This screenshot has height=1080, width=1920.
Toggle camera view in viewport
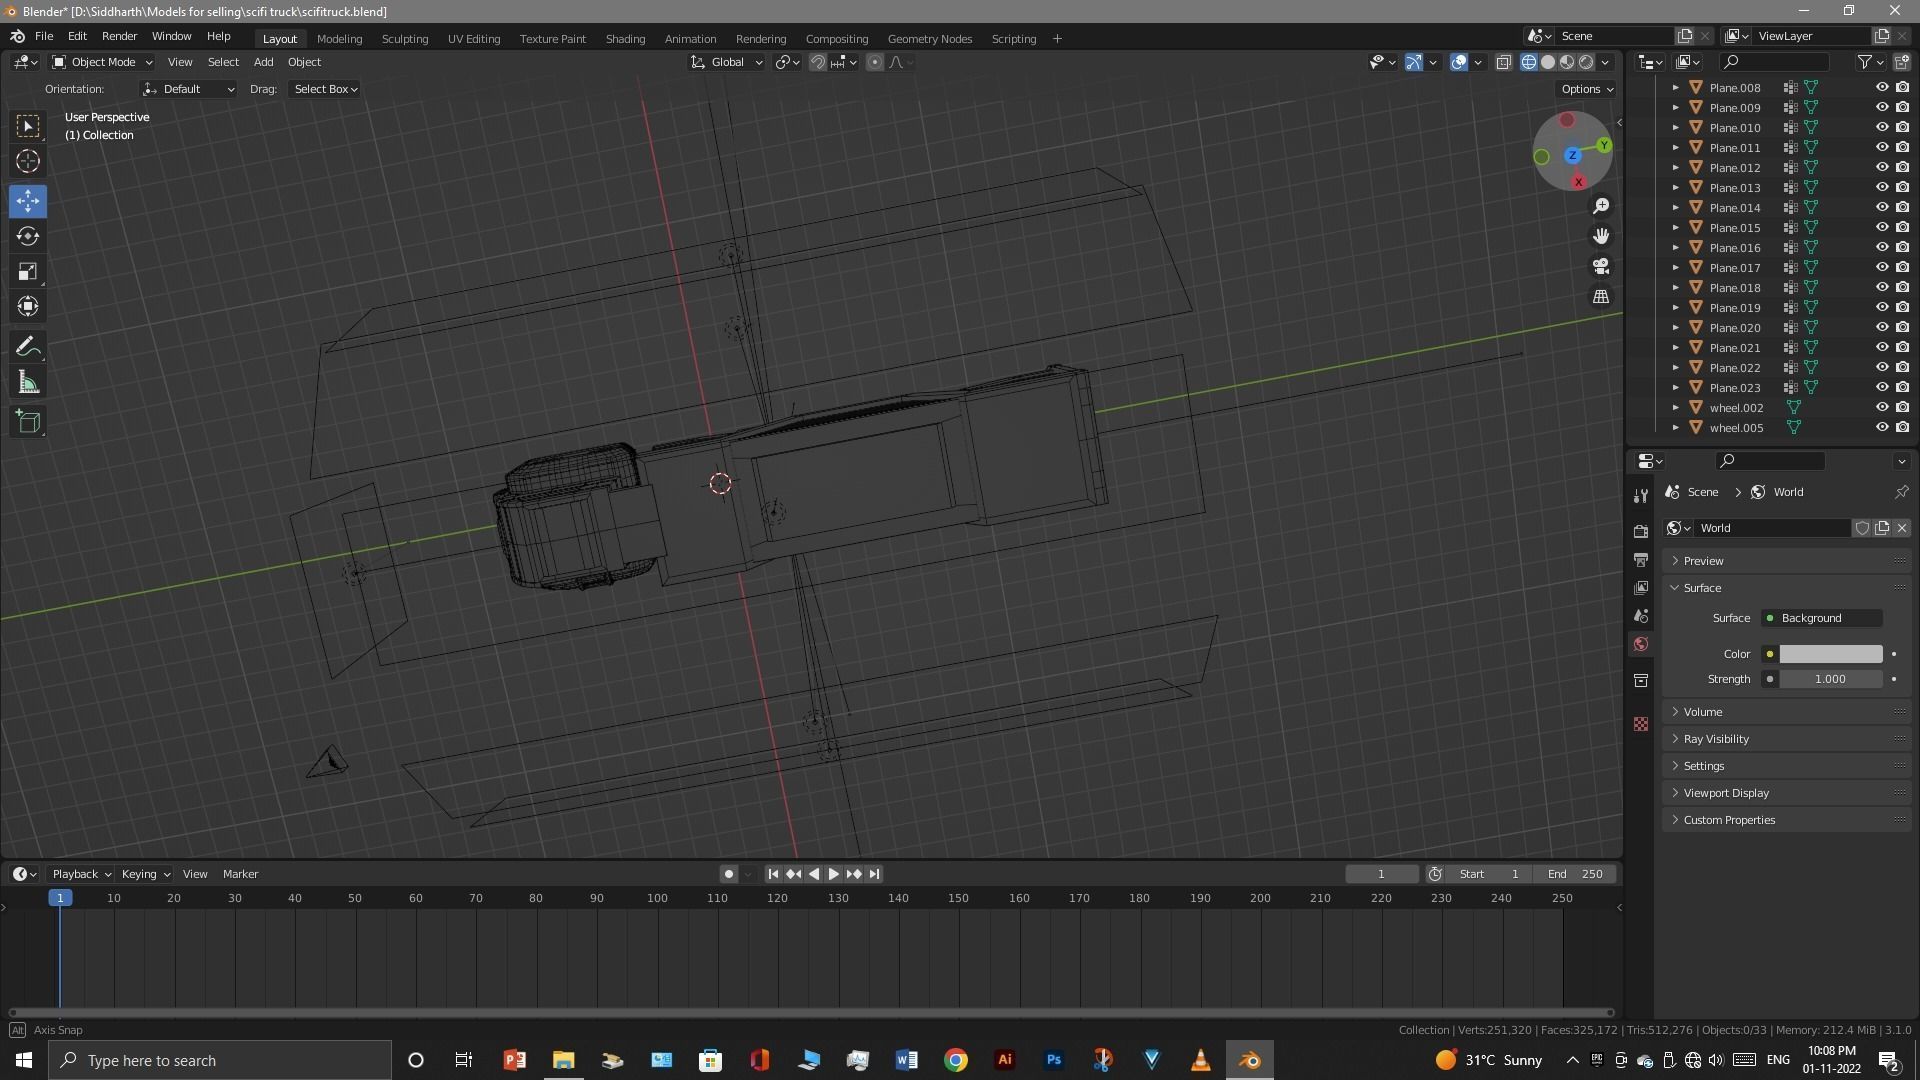click(x=1601, y=267)
